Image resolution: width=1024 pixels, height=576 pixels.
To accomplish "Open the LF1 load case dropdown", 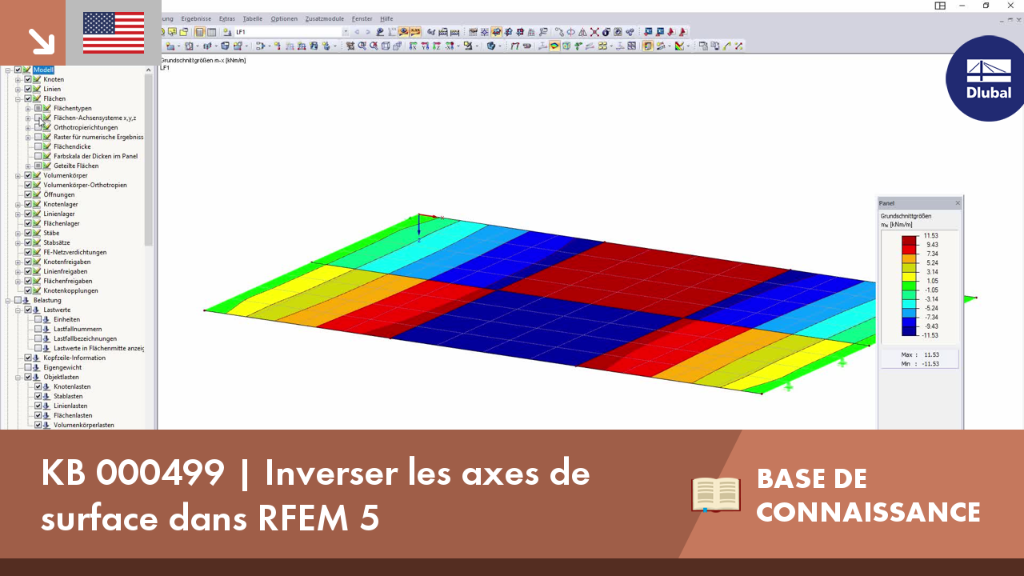I will [x=345, y=32].
